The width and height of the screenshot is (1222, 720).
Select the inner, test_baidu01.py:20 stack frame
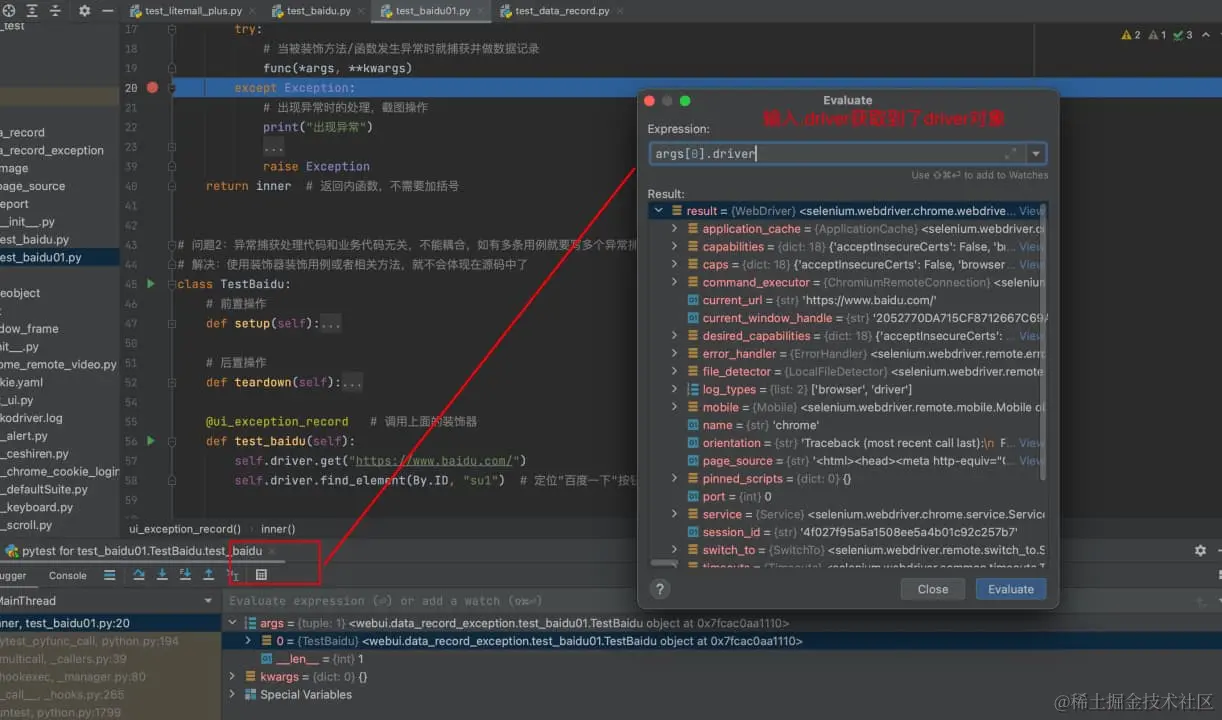pos(110,623)
